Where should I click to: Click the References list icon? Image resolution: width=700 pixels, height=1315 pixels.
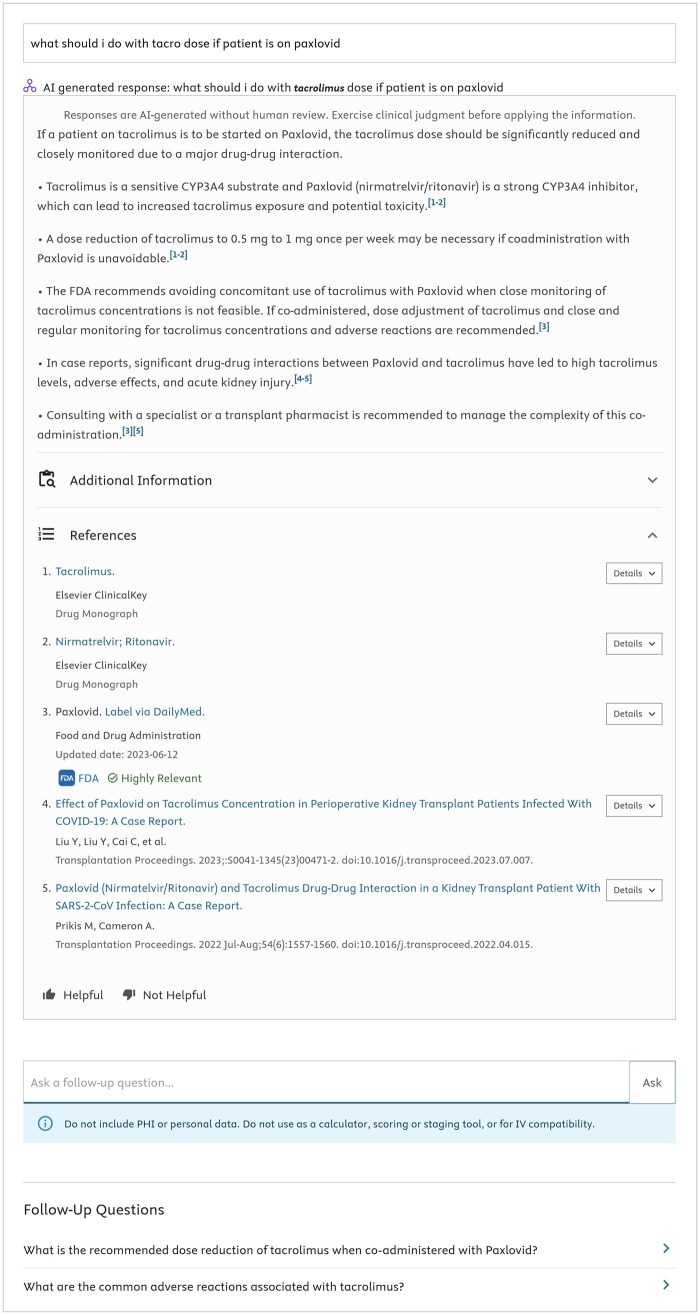coord(46,534)
